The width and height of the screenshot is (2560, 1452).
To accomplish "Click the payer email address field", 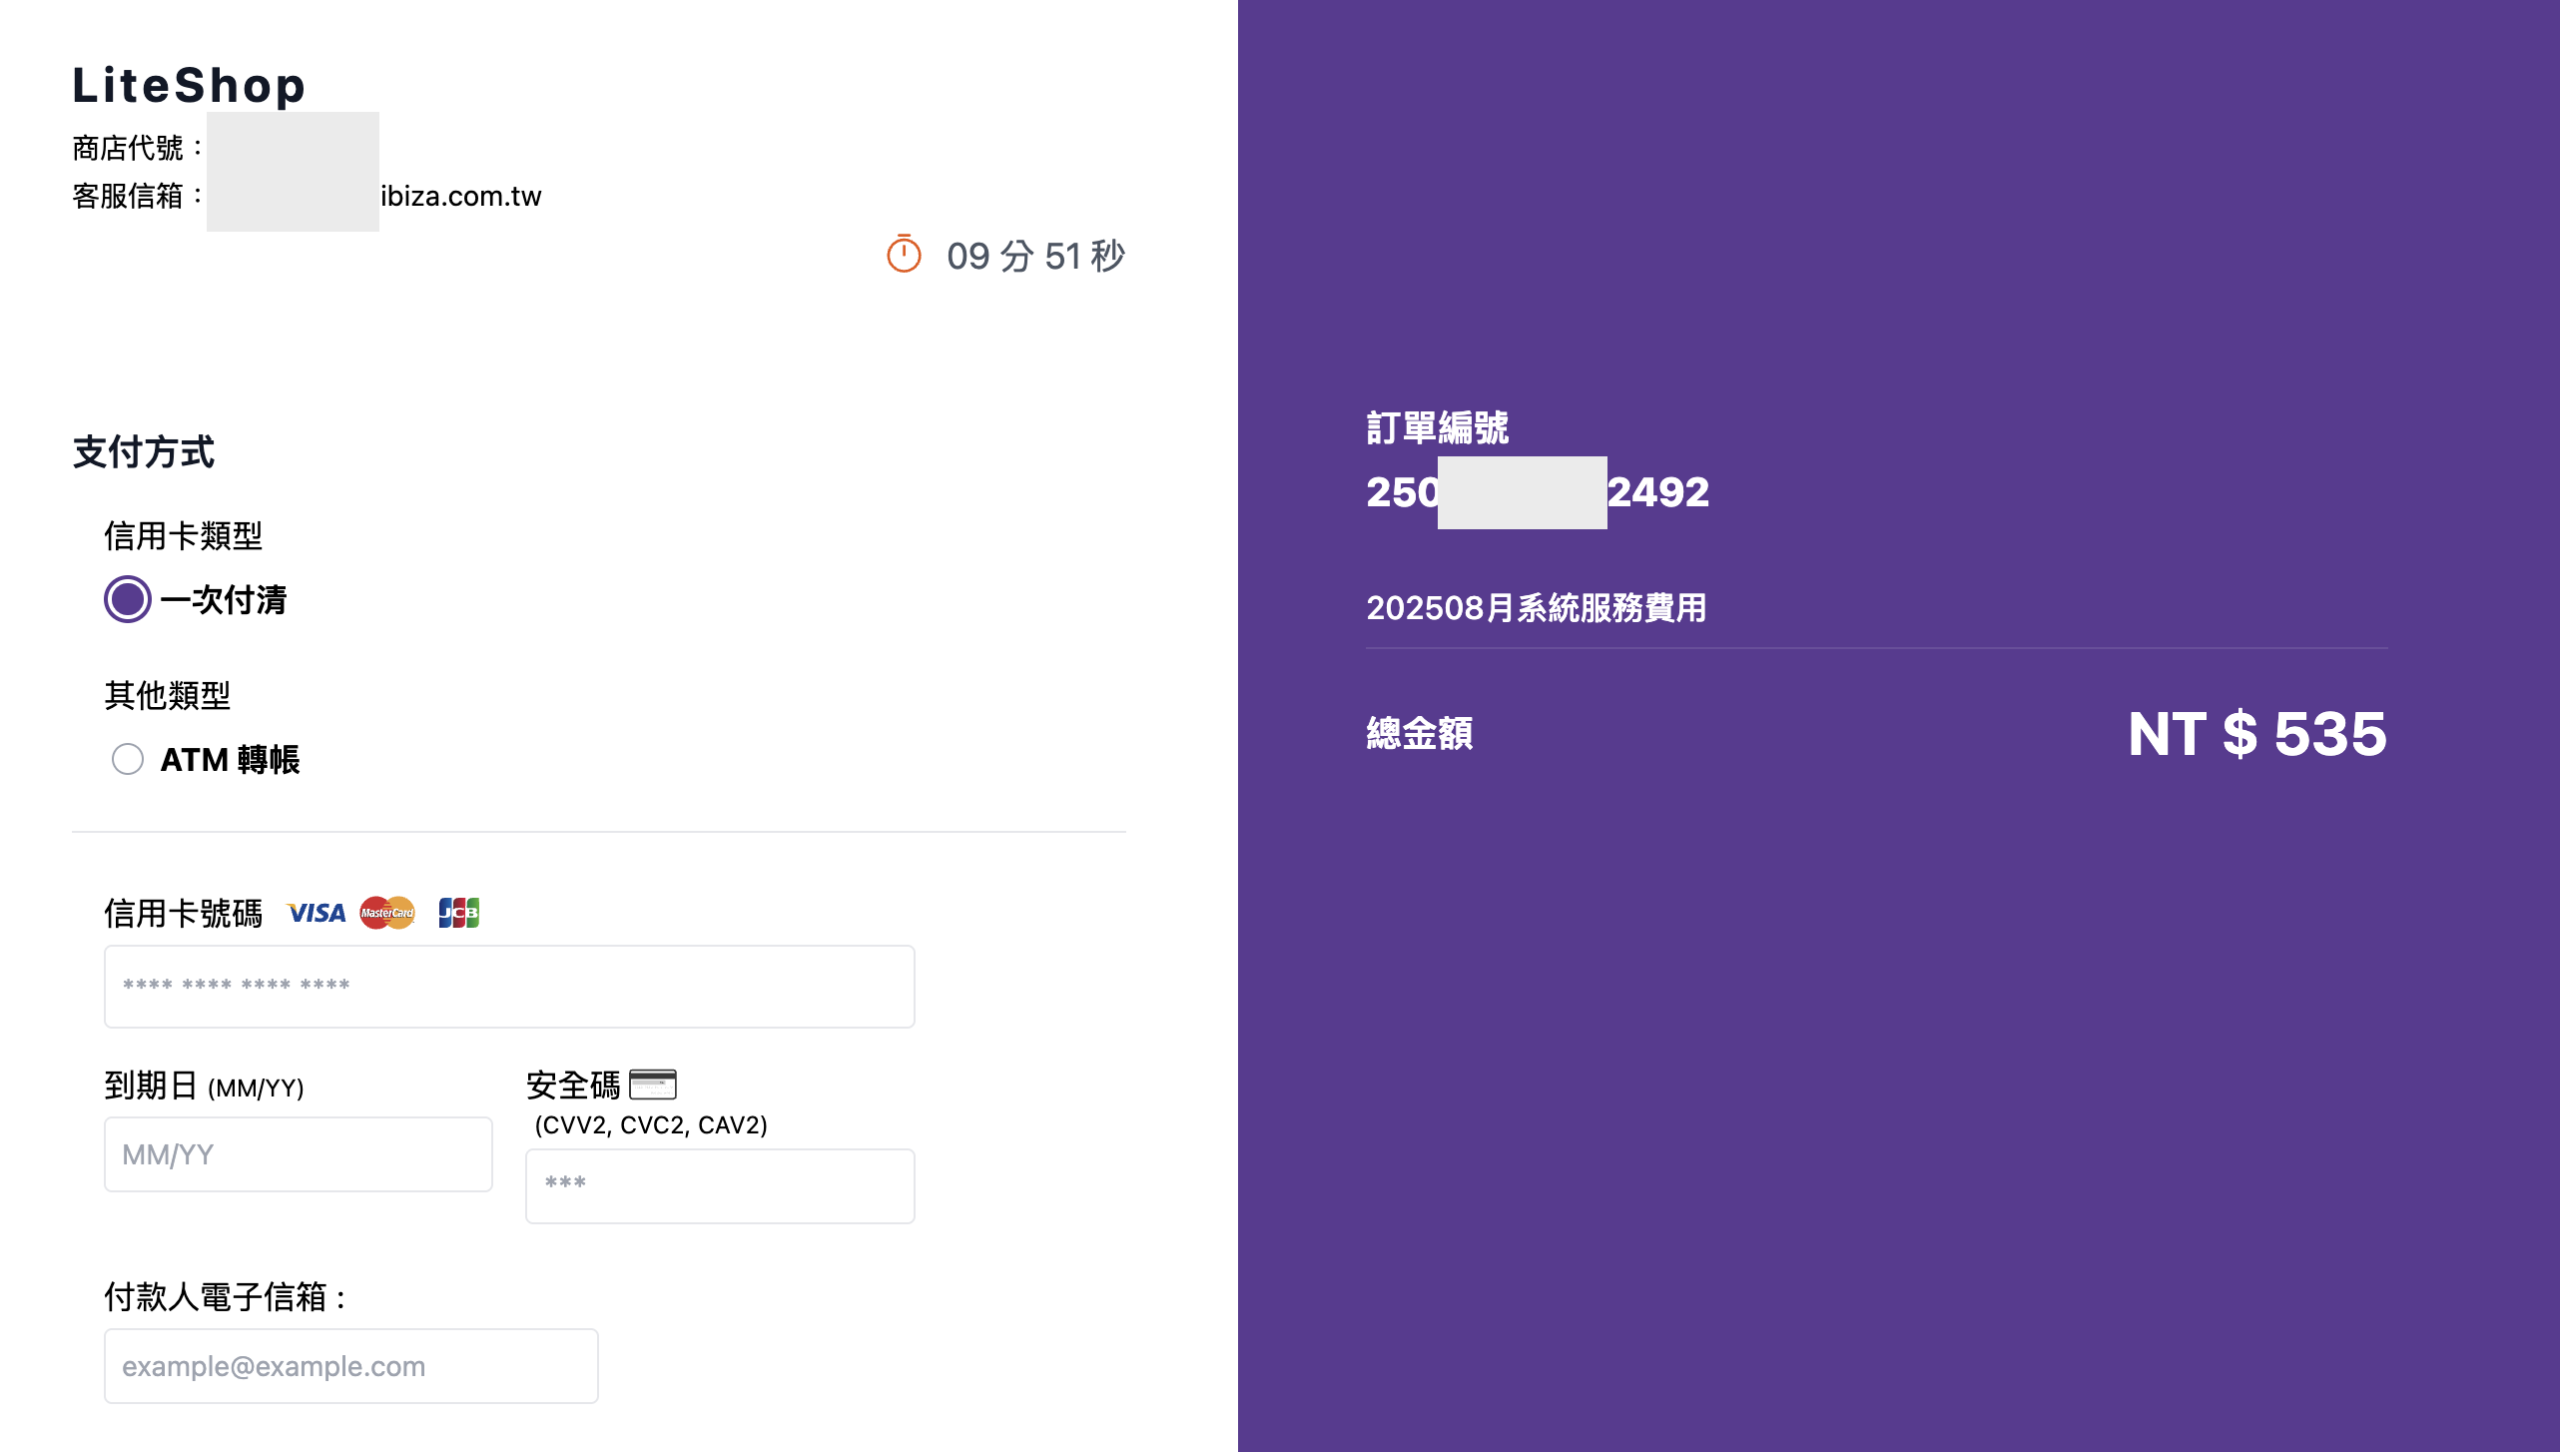I will [x=351, y=1366].
